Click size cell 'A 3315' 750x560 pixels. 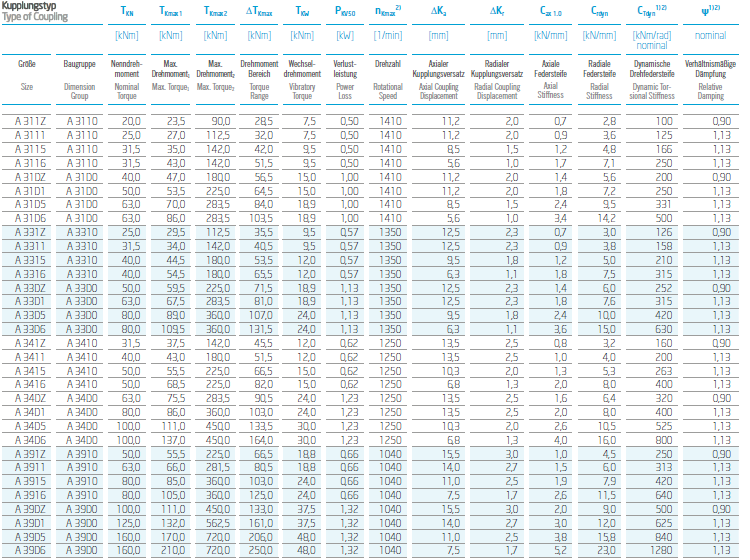click(x=30, y=260)
